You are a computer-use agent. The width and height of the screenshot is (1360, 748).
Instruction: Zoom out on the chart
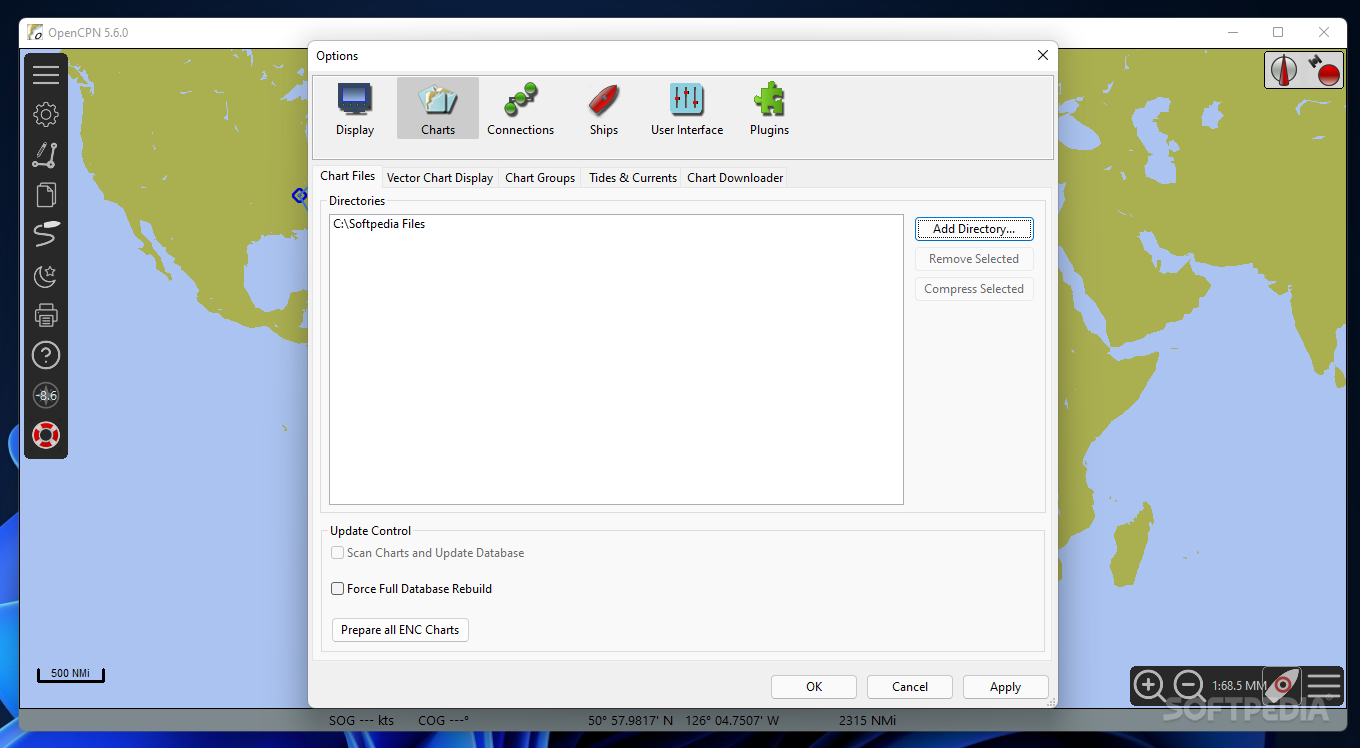(x=1188, y=686)
